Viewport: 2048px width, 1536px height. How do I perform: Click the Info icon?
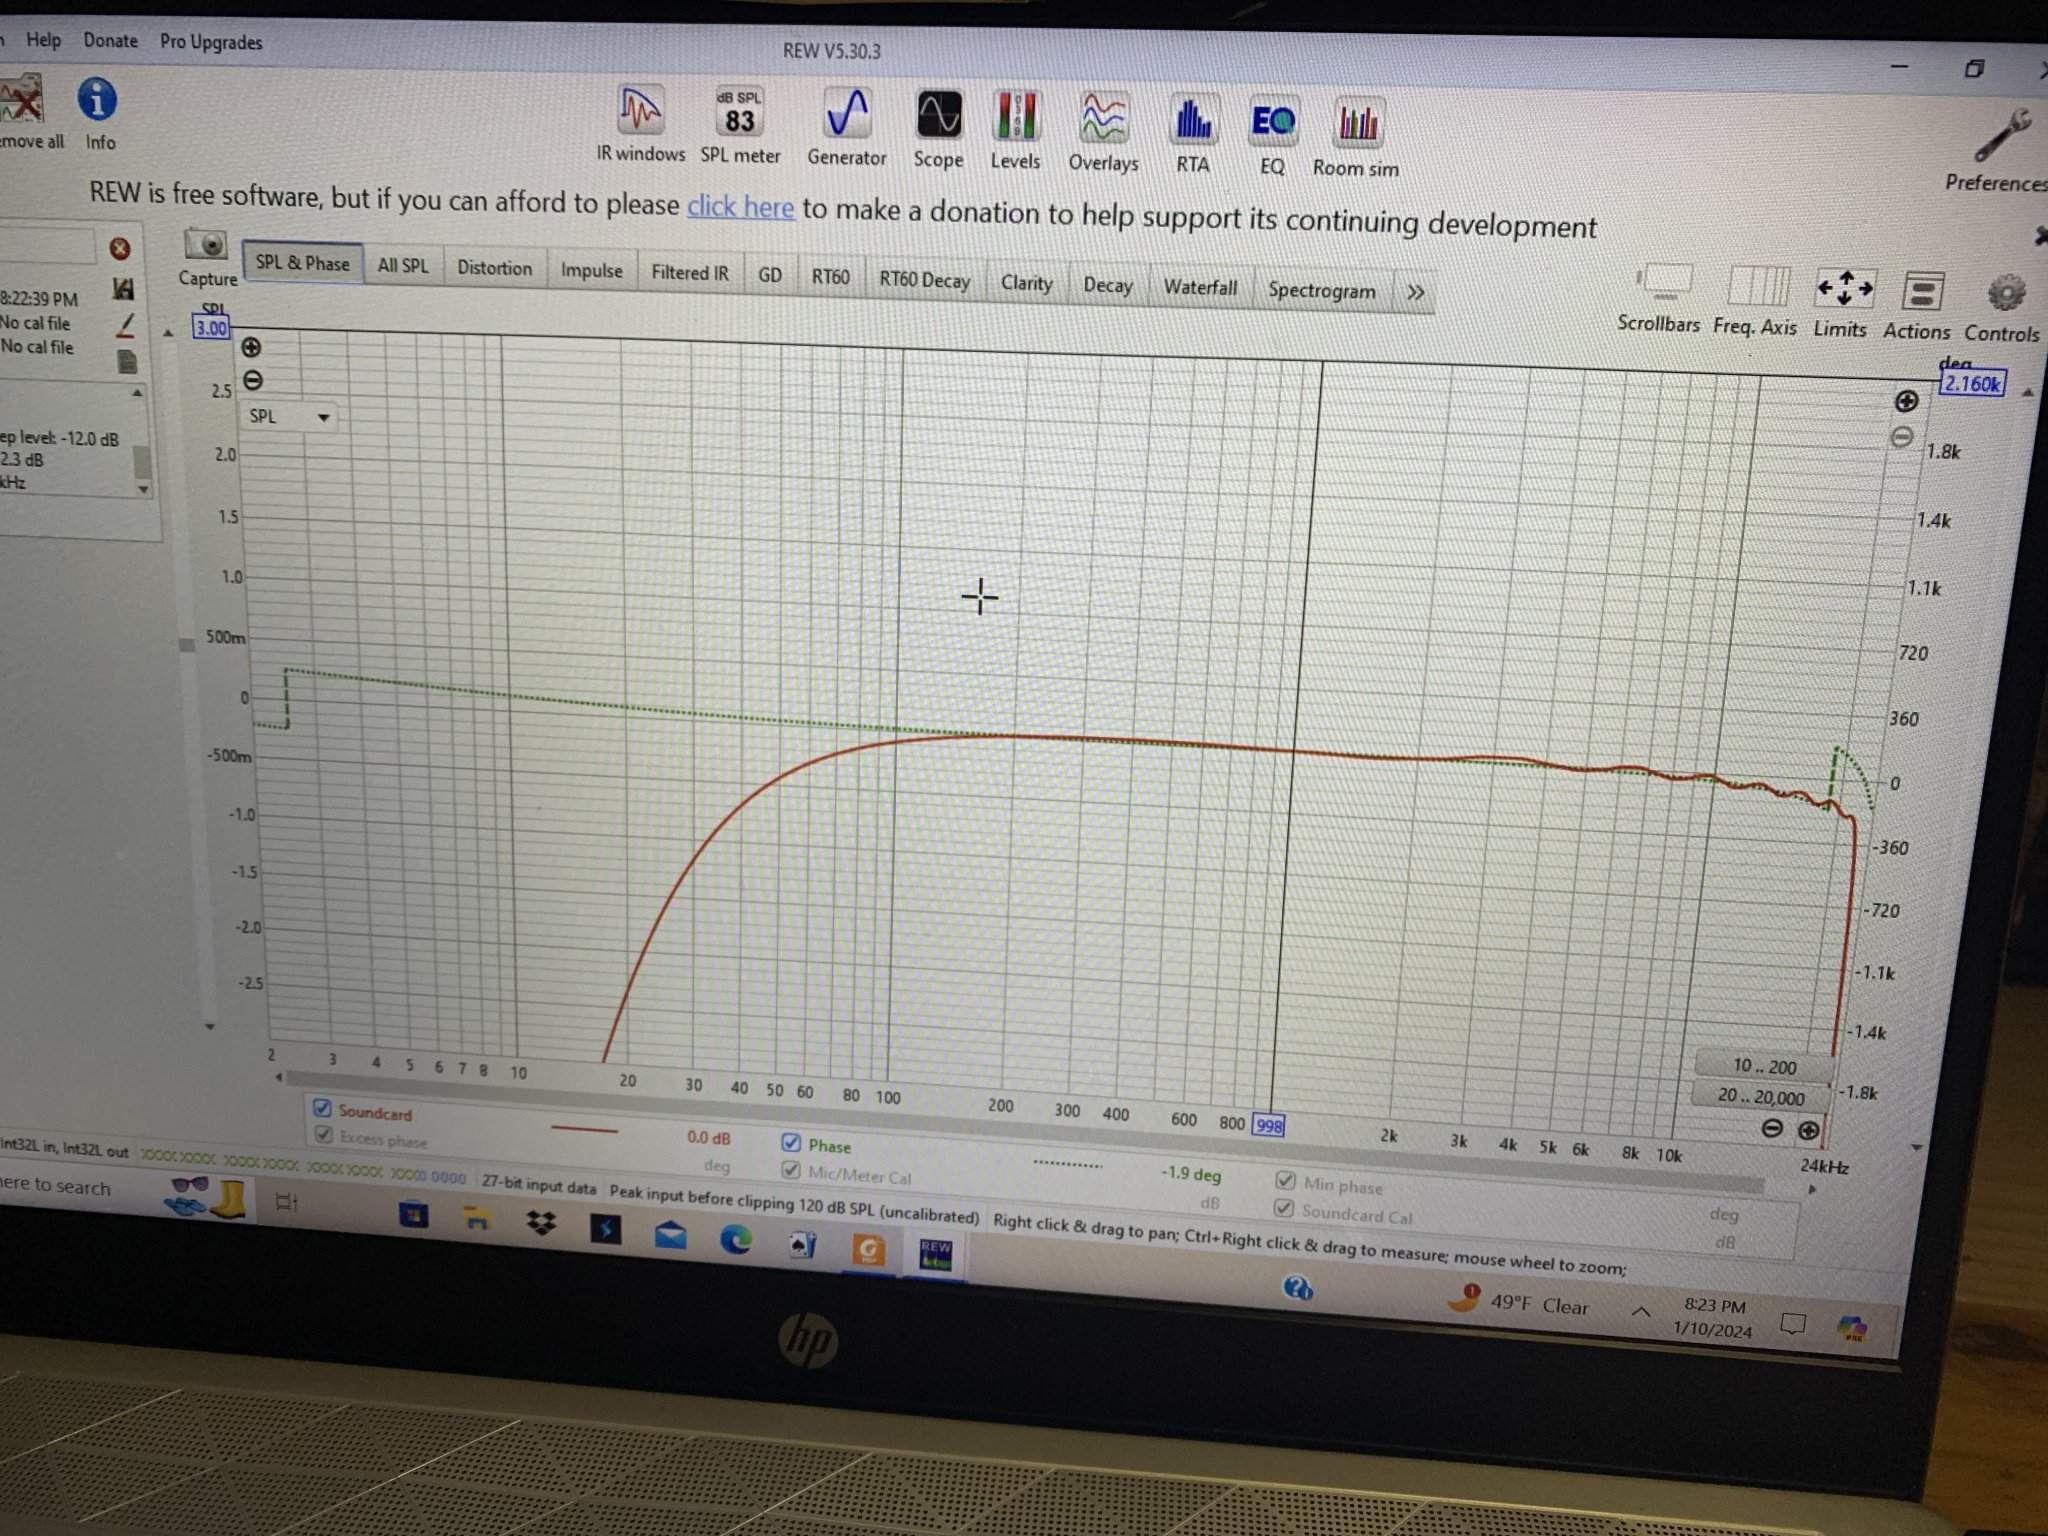coord(98,114)
